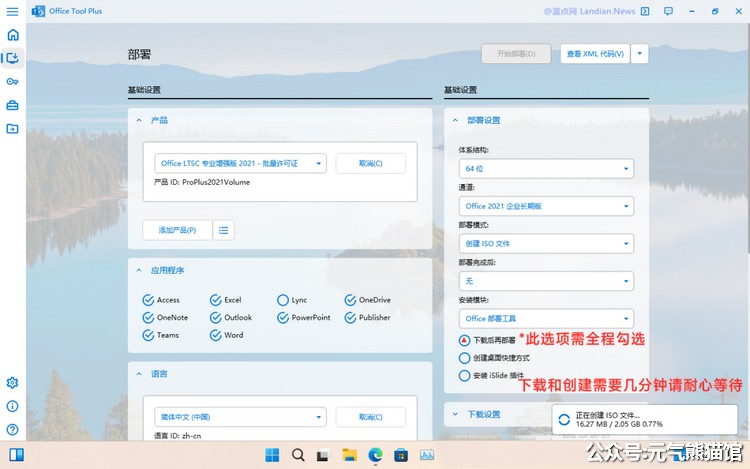Open the settings gear in sidebar

12,383
